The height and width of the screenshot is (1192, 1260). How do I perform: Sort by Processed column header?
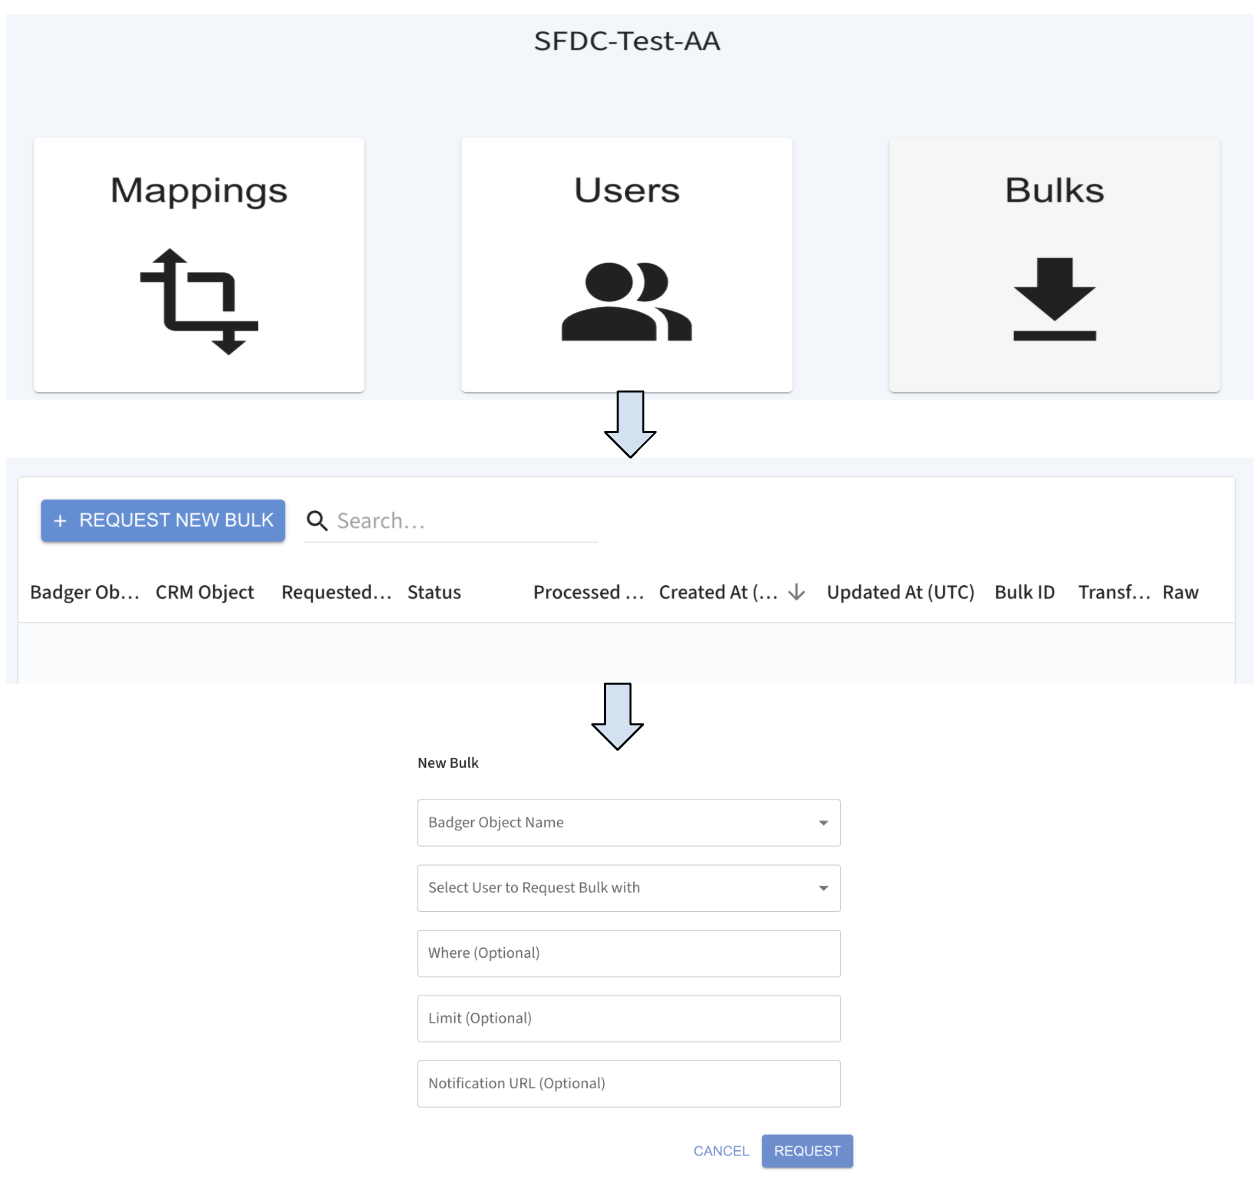(x=588, y=592)
